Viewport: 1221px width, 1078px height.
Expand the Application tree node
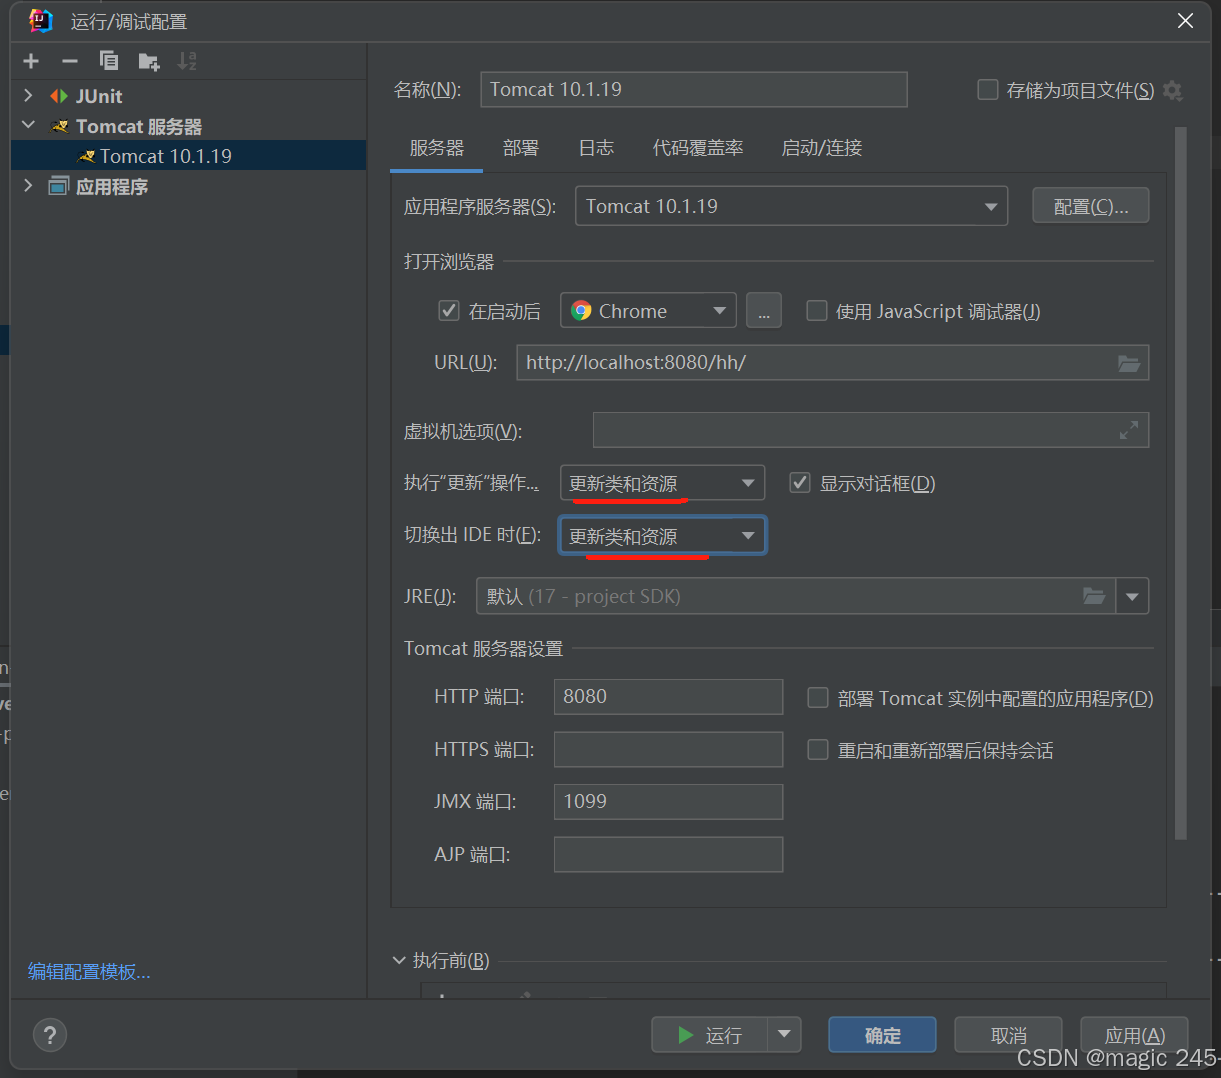28,186
